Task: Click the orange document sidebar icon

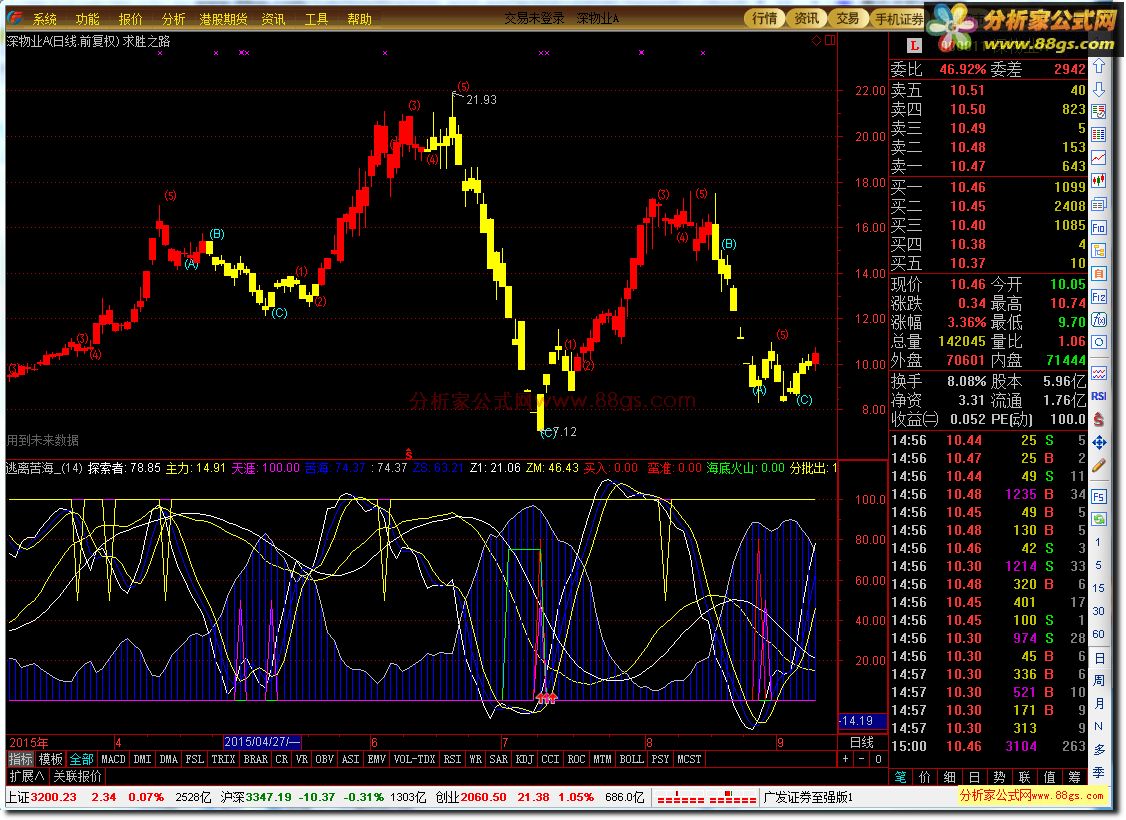Action: point(1099,274)
